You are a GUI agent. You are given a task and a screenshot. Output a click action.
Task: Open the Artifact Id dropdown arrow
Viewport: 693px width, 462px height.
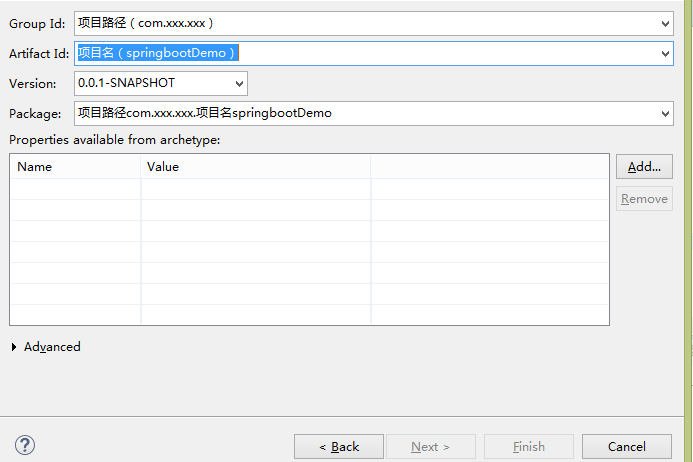[665, 54]
